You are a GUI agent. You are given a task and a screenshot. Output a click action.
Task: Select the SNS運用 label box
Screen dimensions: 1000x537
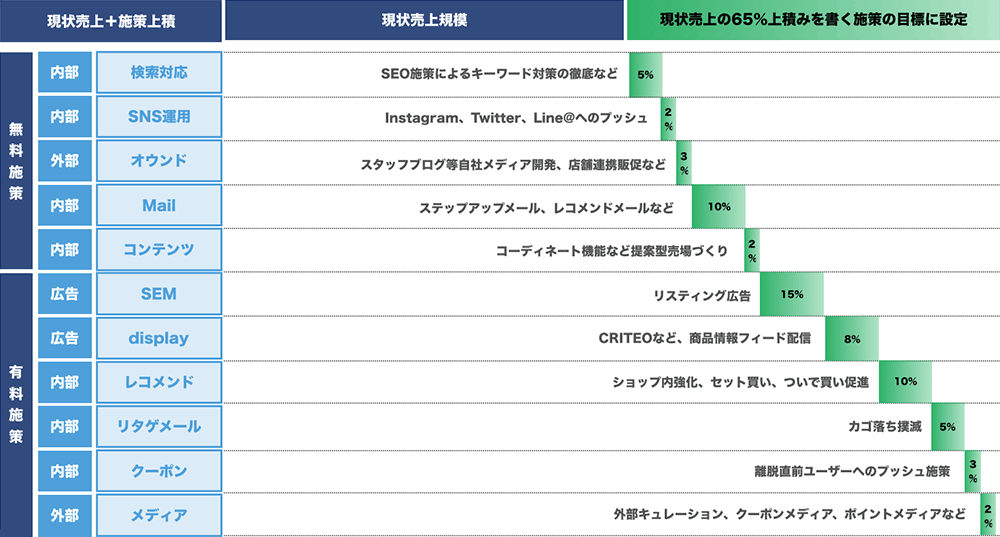pyautogui.click(x=159, y=117)
